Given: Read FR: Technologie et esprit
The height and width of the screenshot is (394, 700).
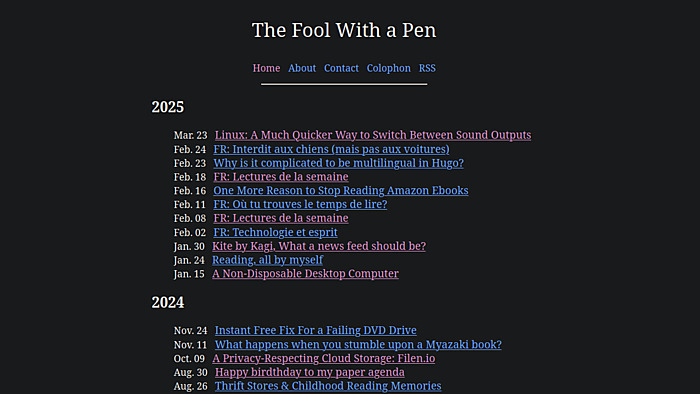Looking at the screenshot, I should click(x=275, y=232).
